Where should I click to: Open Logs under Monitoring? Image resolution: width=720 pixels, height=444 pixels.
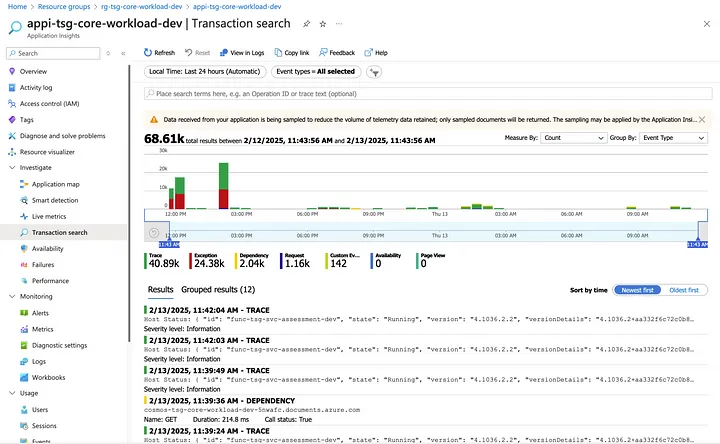[x=39, y=361]
